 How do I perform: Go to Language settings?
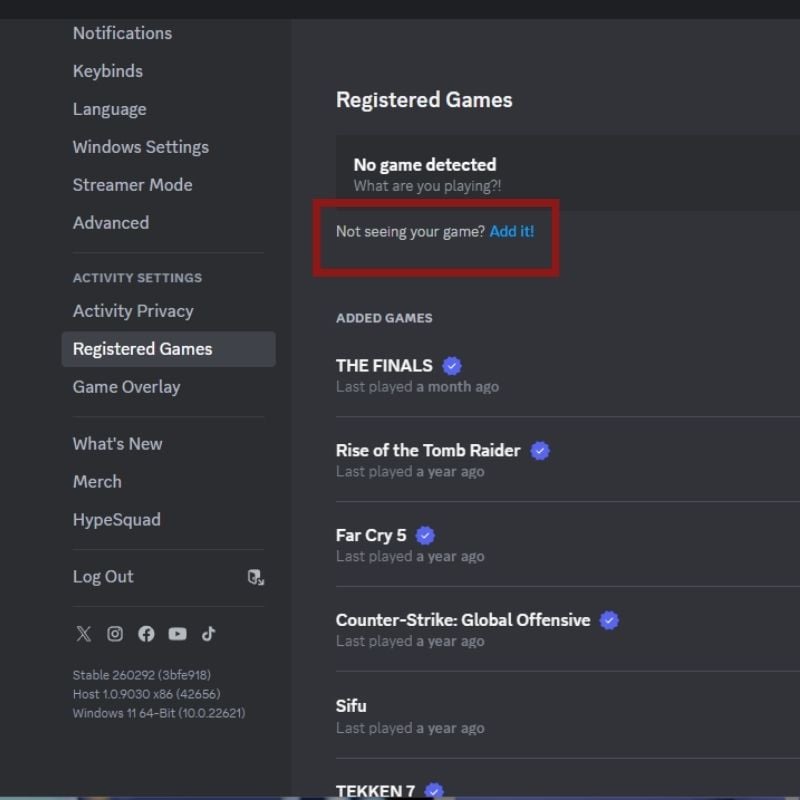point(110,109)
